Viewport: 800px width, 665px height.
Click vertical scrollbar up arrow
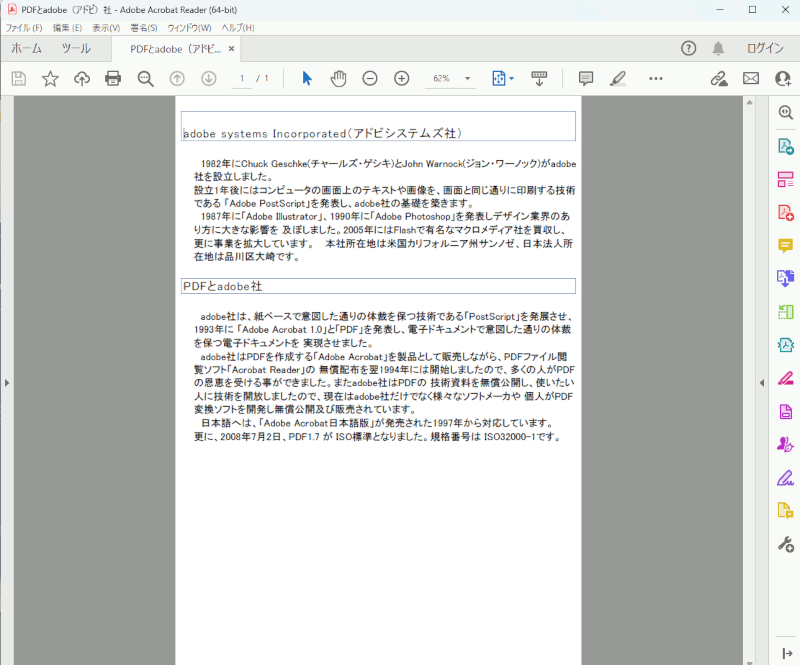click(749, 102)
